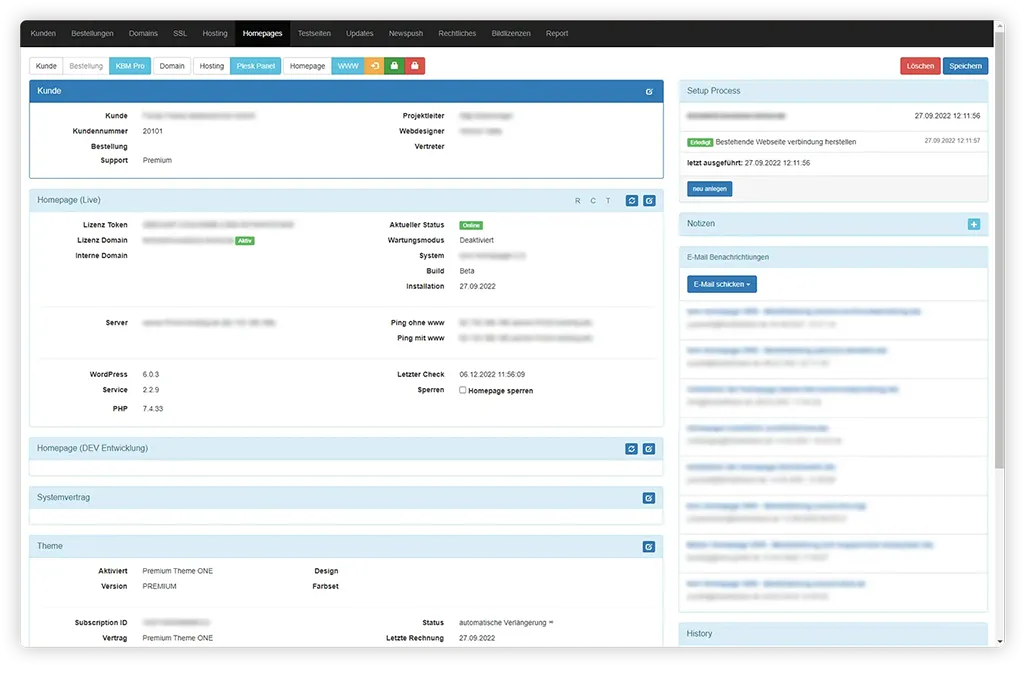Click the orange login arrow icon button
Screen dimensions: 1024x674
coord(374,66)
